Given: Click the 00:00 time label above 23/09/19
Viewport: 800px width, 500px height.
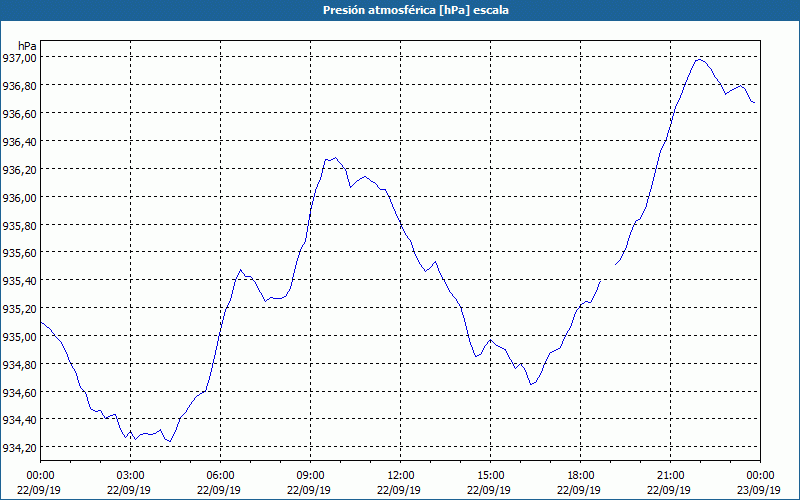Looking at the screenshot, I should click(760, 476).
